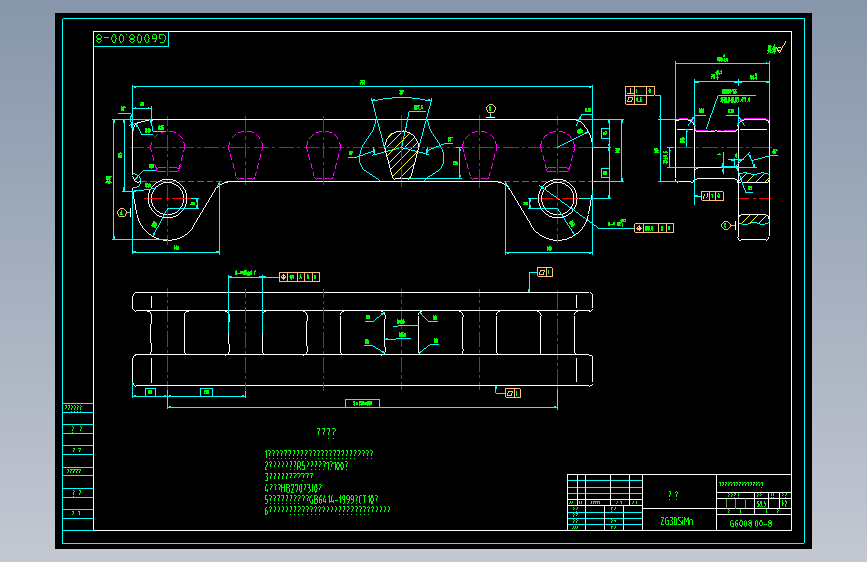Select the second magenta dashed pocket from left
Viewport: 867px width, 562px height.
tap(246, 155)
